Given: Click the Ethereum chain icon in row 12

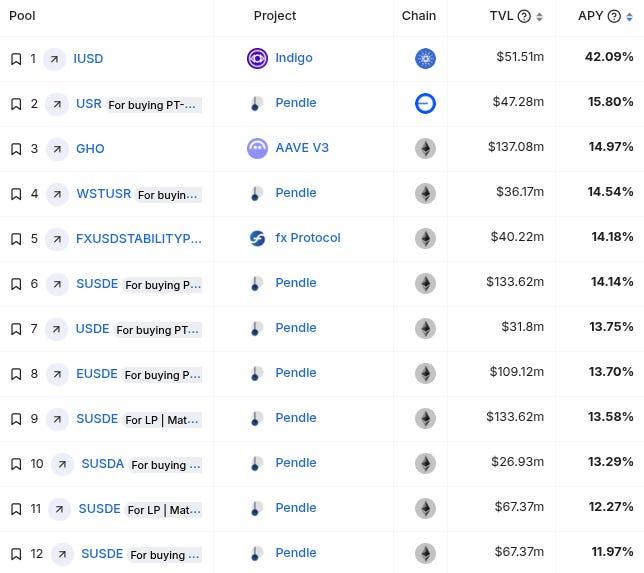Looking at the screenshot, I should click(426, 553).
